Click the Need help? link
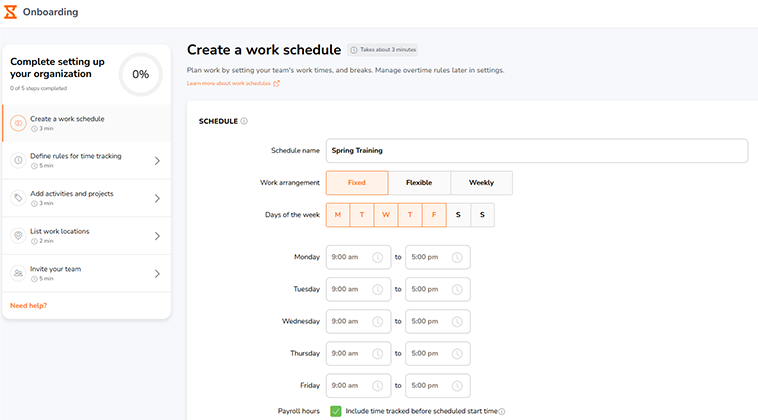 click(x=28, y=305)
